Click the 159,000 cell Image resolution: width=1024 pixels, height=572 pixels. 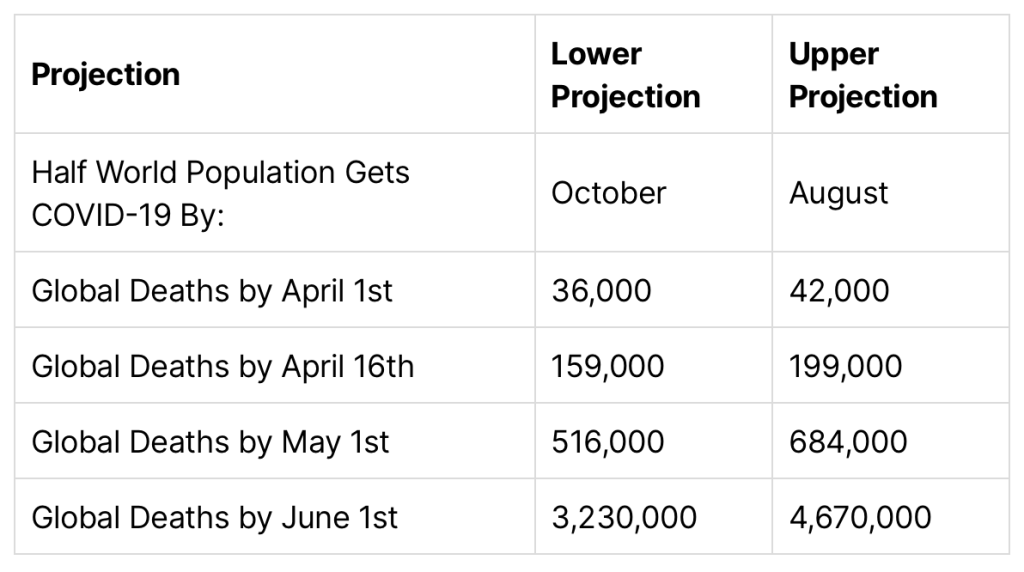(x=607, y=366)
